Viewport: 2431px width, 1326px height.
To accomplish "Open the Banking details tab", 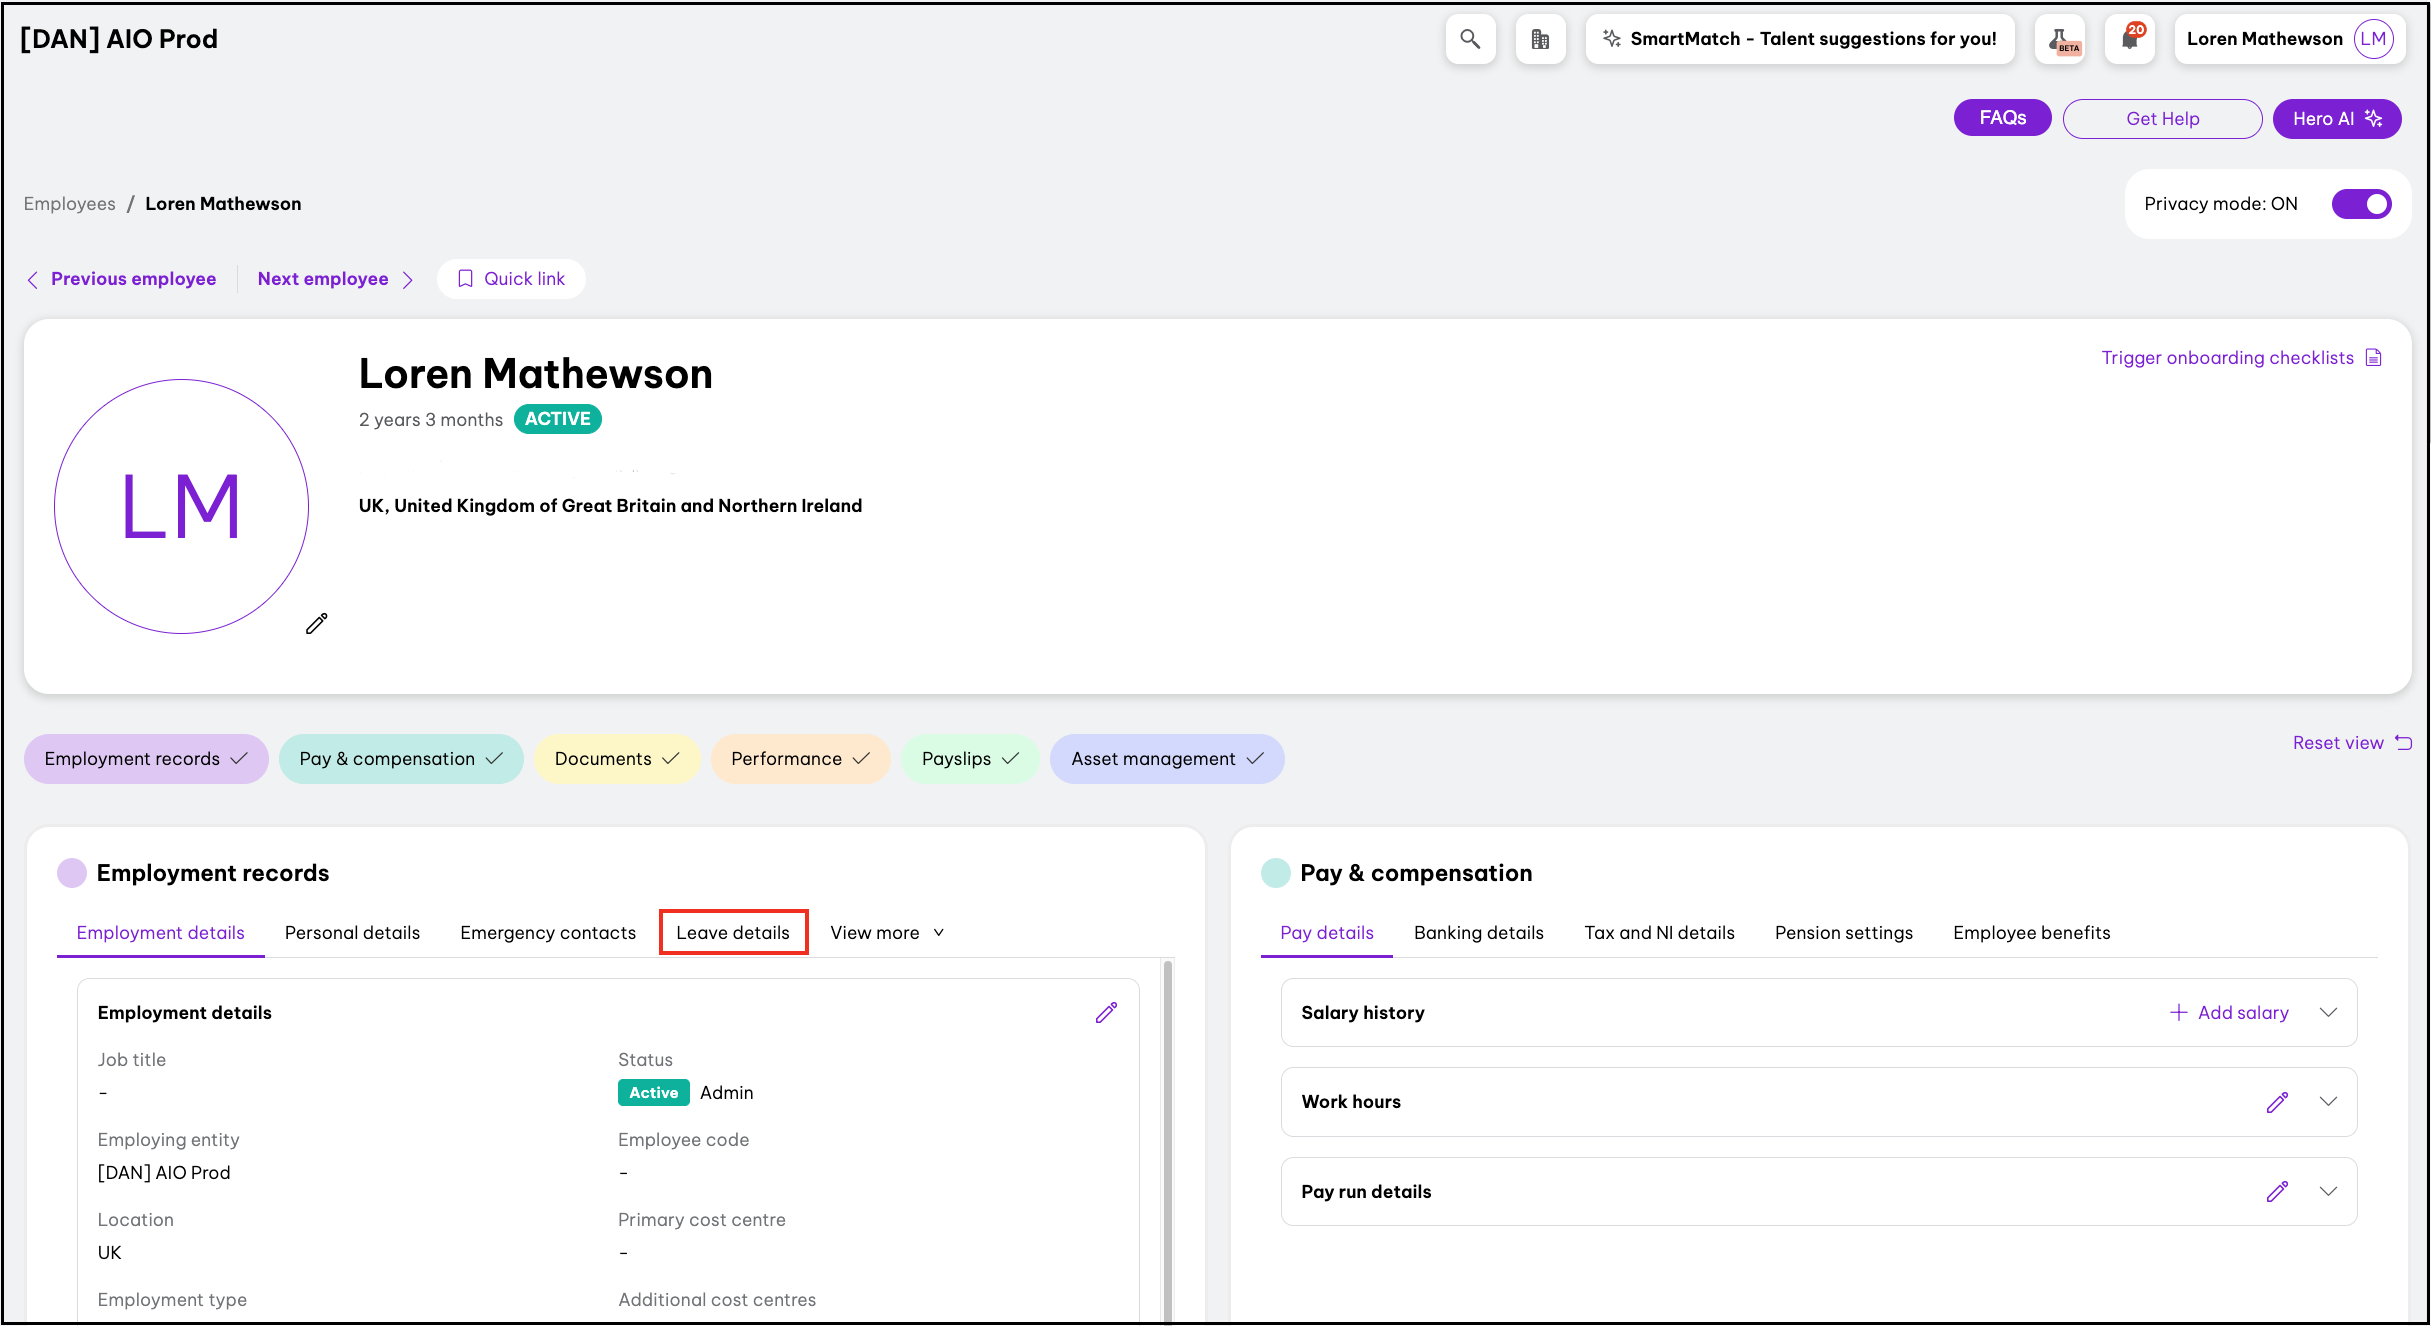I will 1478,933.
